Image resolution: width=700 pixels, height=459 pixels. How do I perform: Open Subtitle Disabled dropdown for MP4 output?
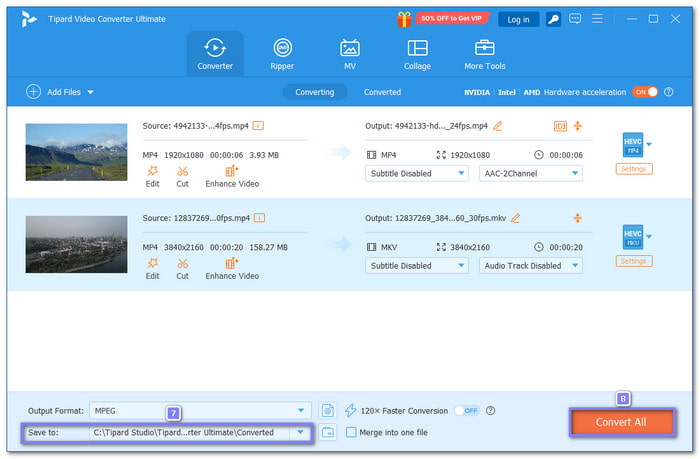click(417, 173)
